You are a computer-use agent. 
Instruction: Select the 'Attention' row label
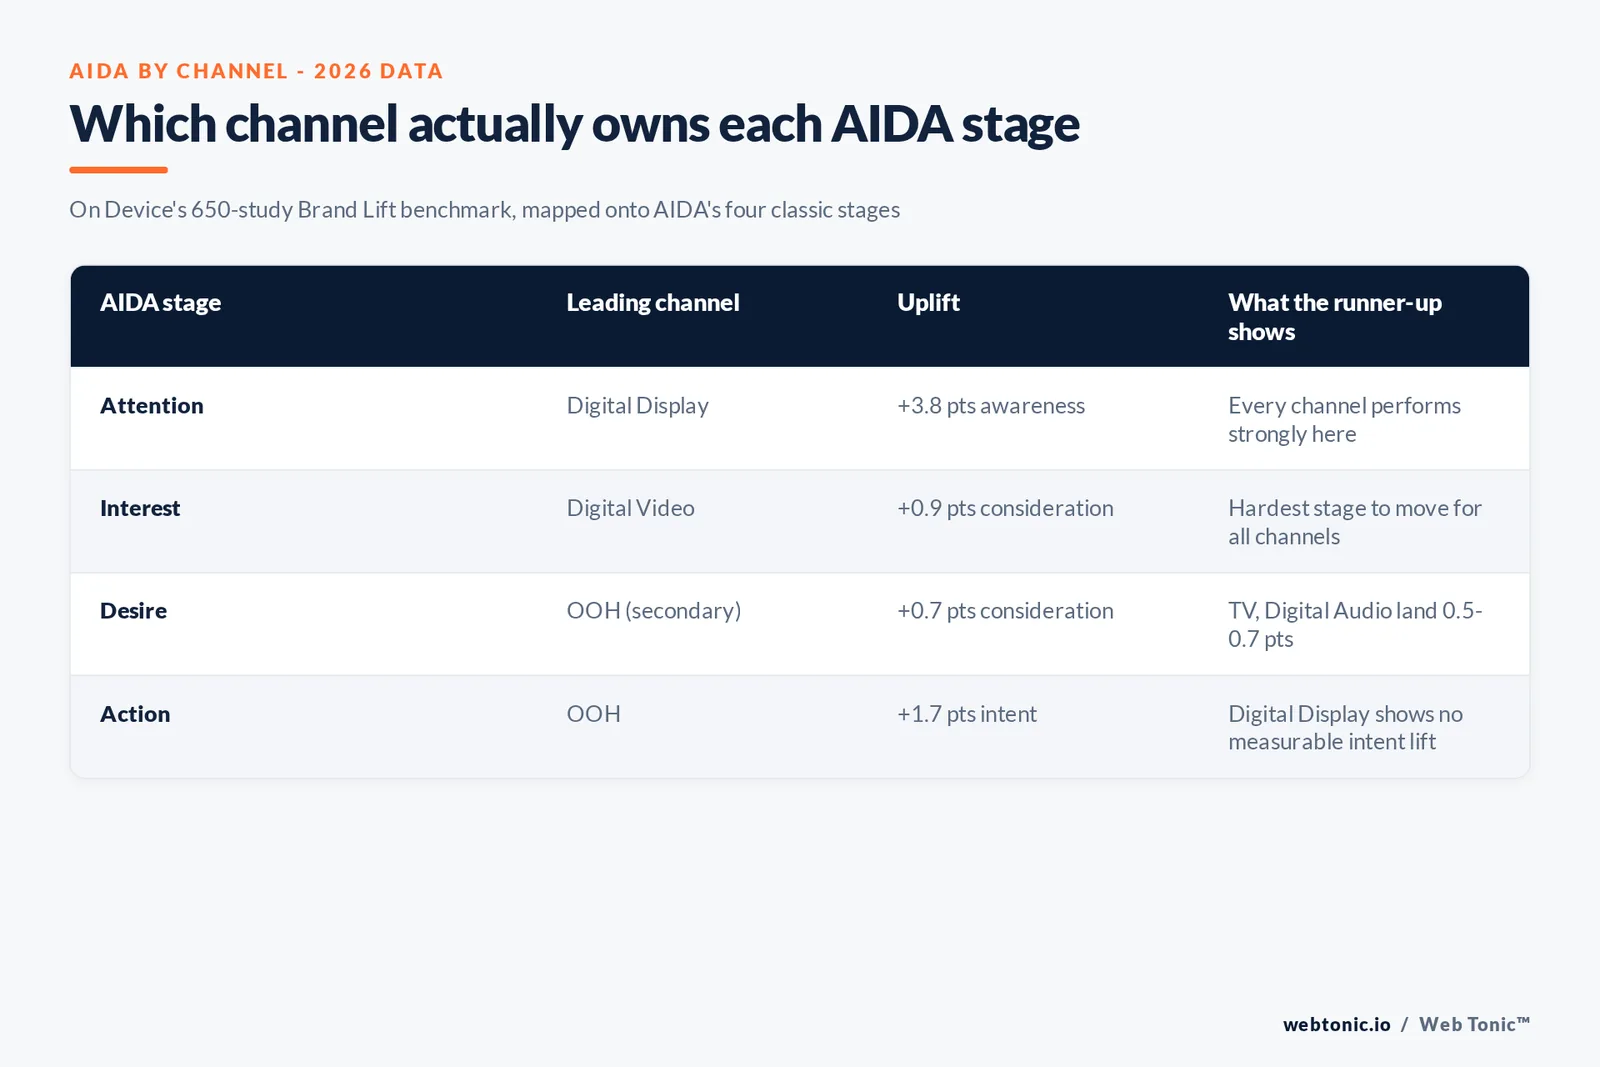[x=152, y=406]
